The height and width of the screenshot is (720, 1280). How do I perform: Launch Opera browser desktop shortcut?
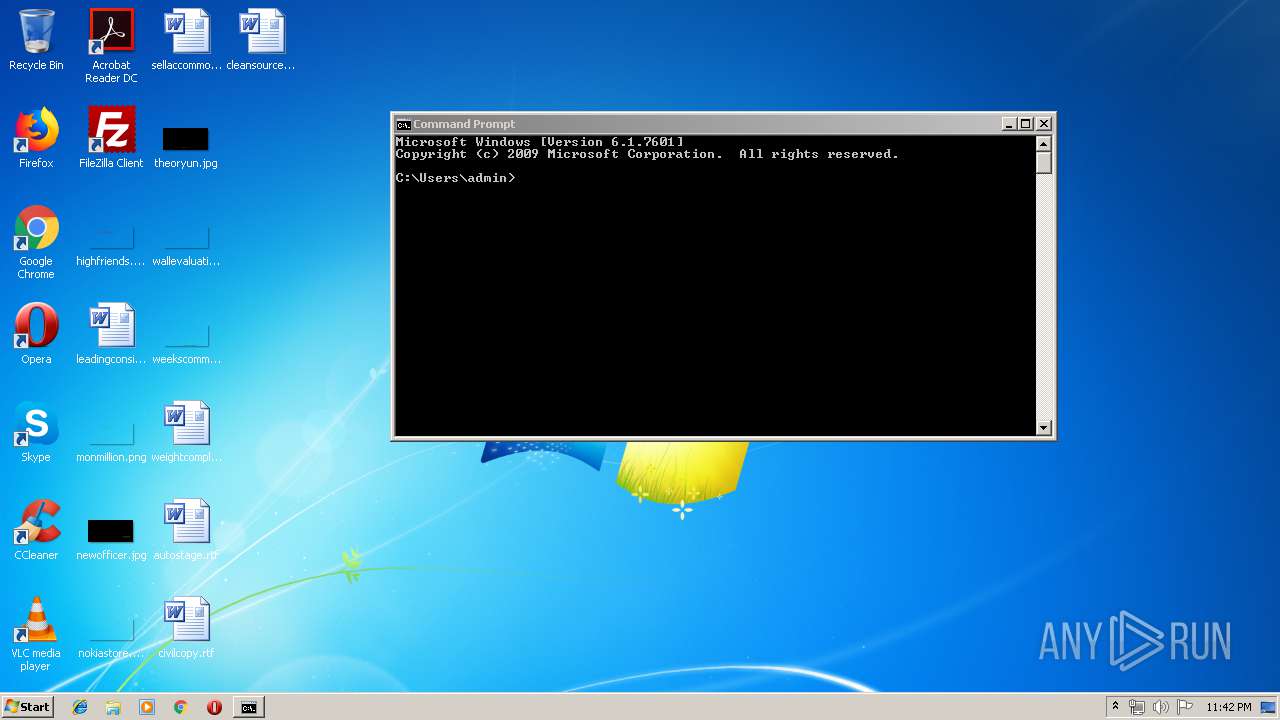coord(36,334)
